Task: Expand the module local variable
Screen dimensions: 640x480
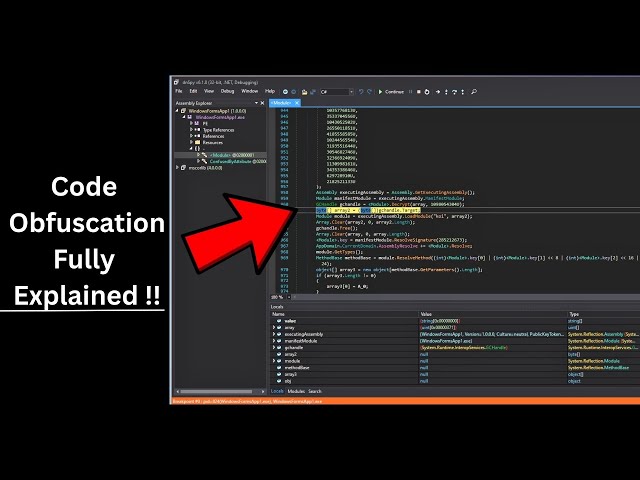Action: 274,361
